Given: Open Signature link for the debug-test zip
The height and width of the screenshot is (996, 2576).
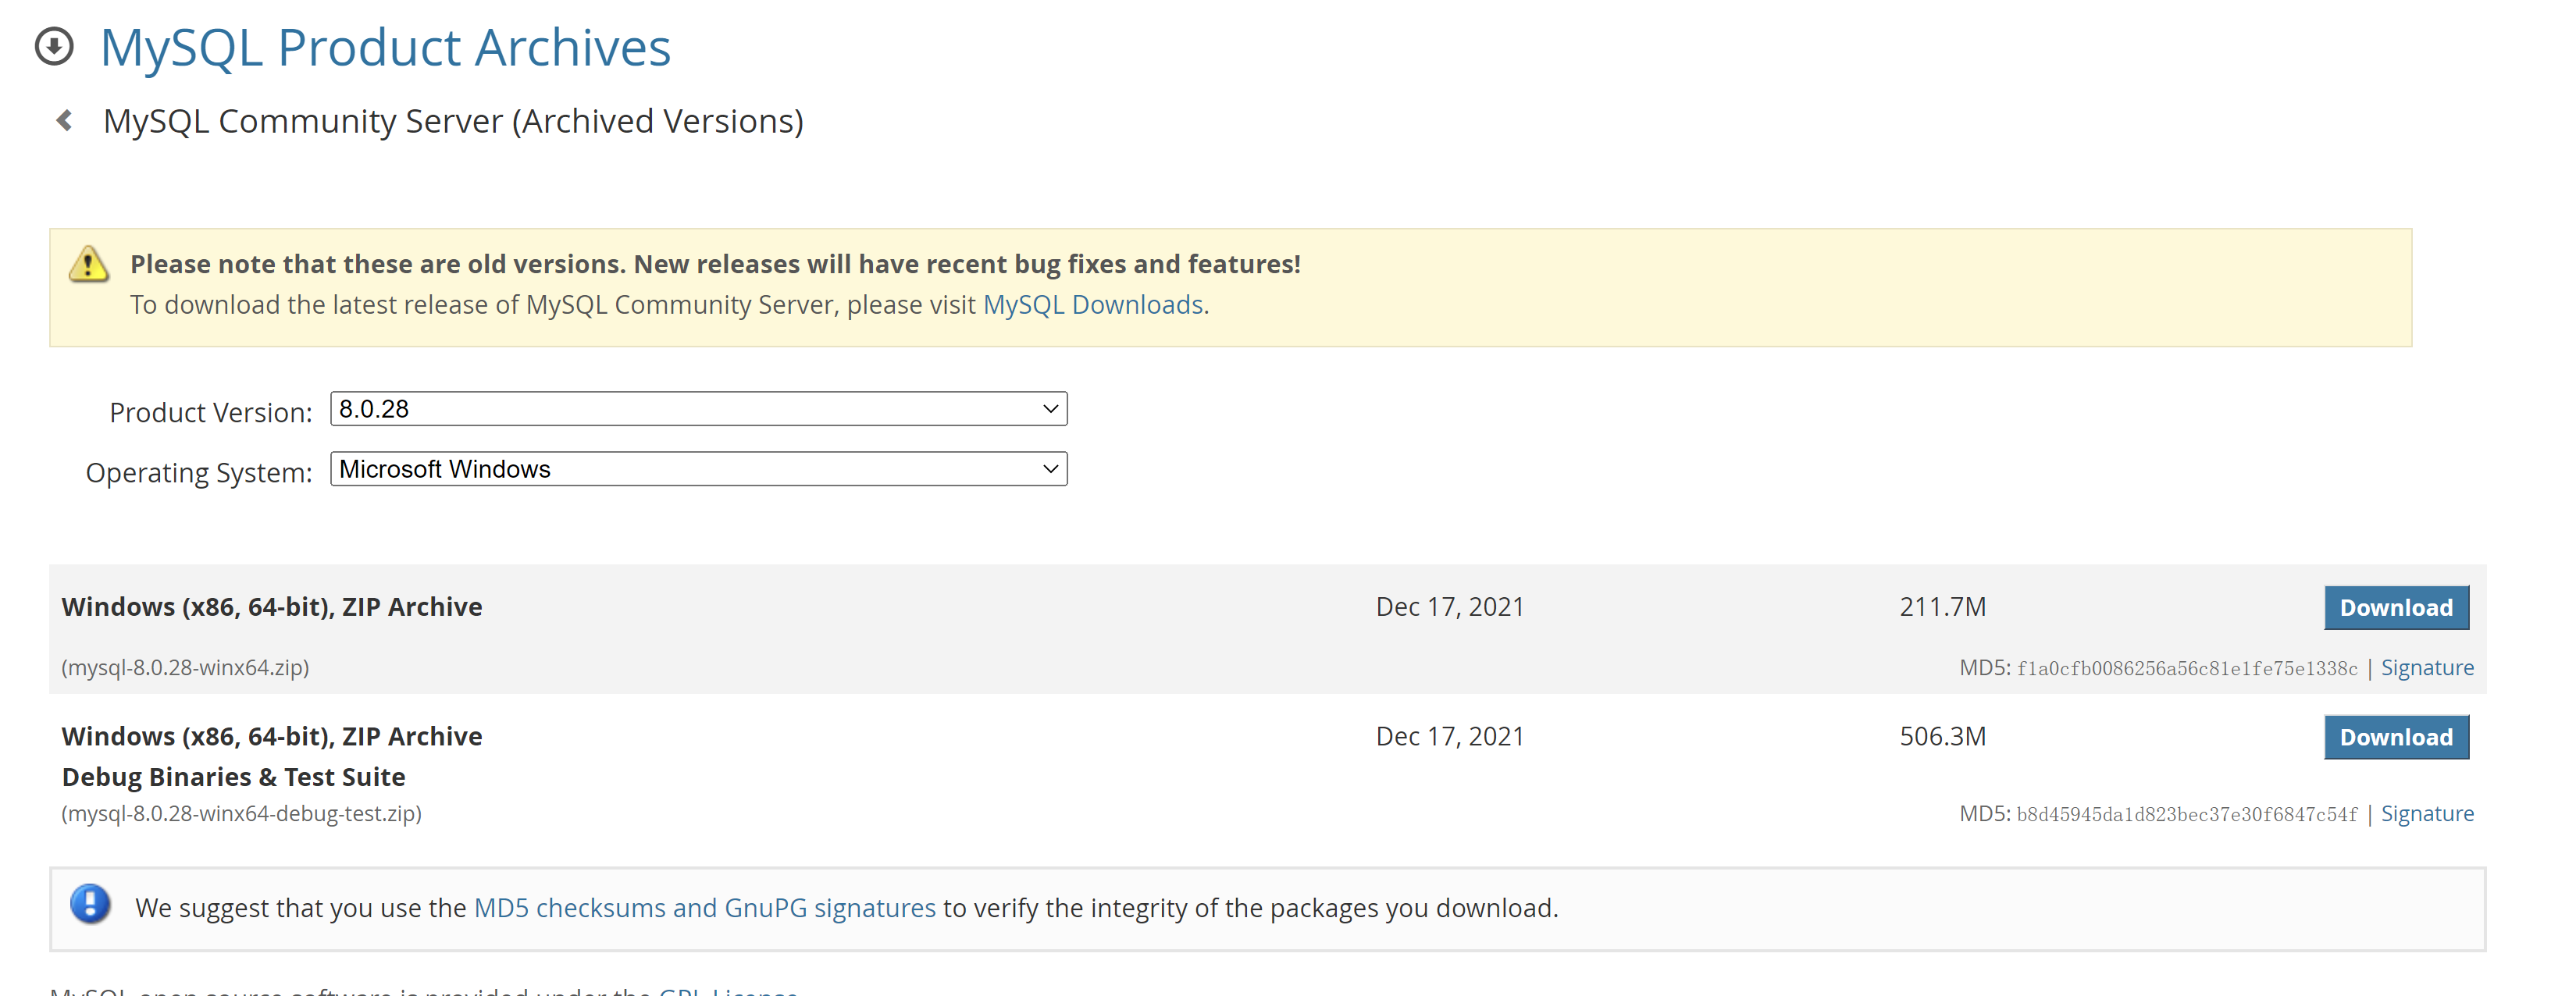Looking at the screenshot, I should point(2426,814).
